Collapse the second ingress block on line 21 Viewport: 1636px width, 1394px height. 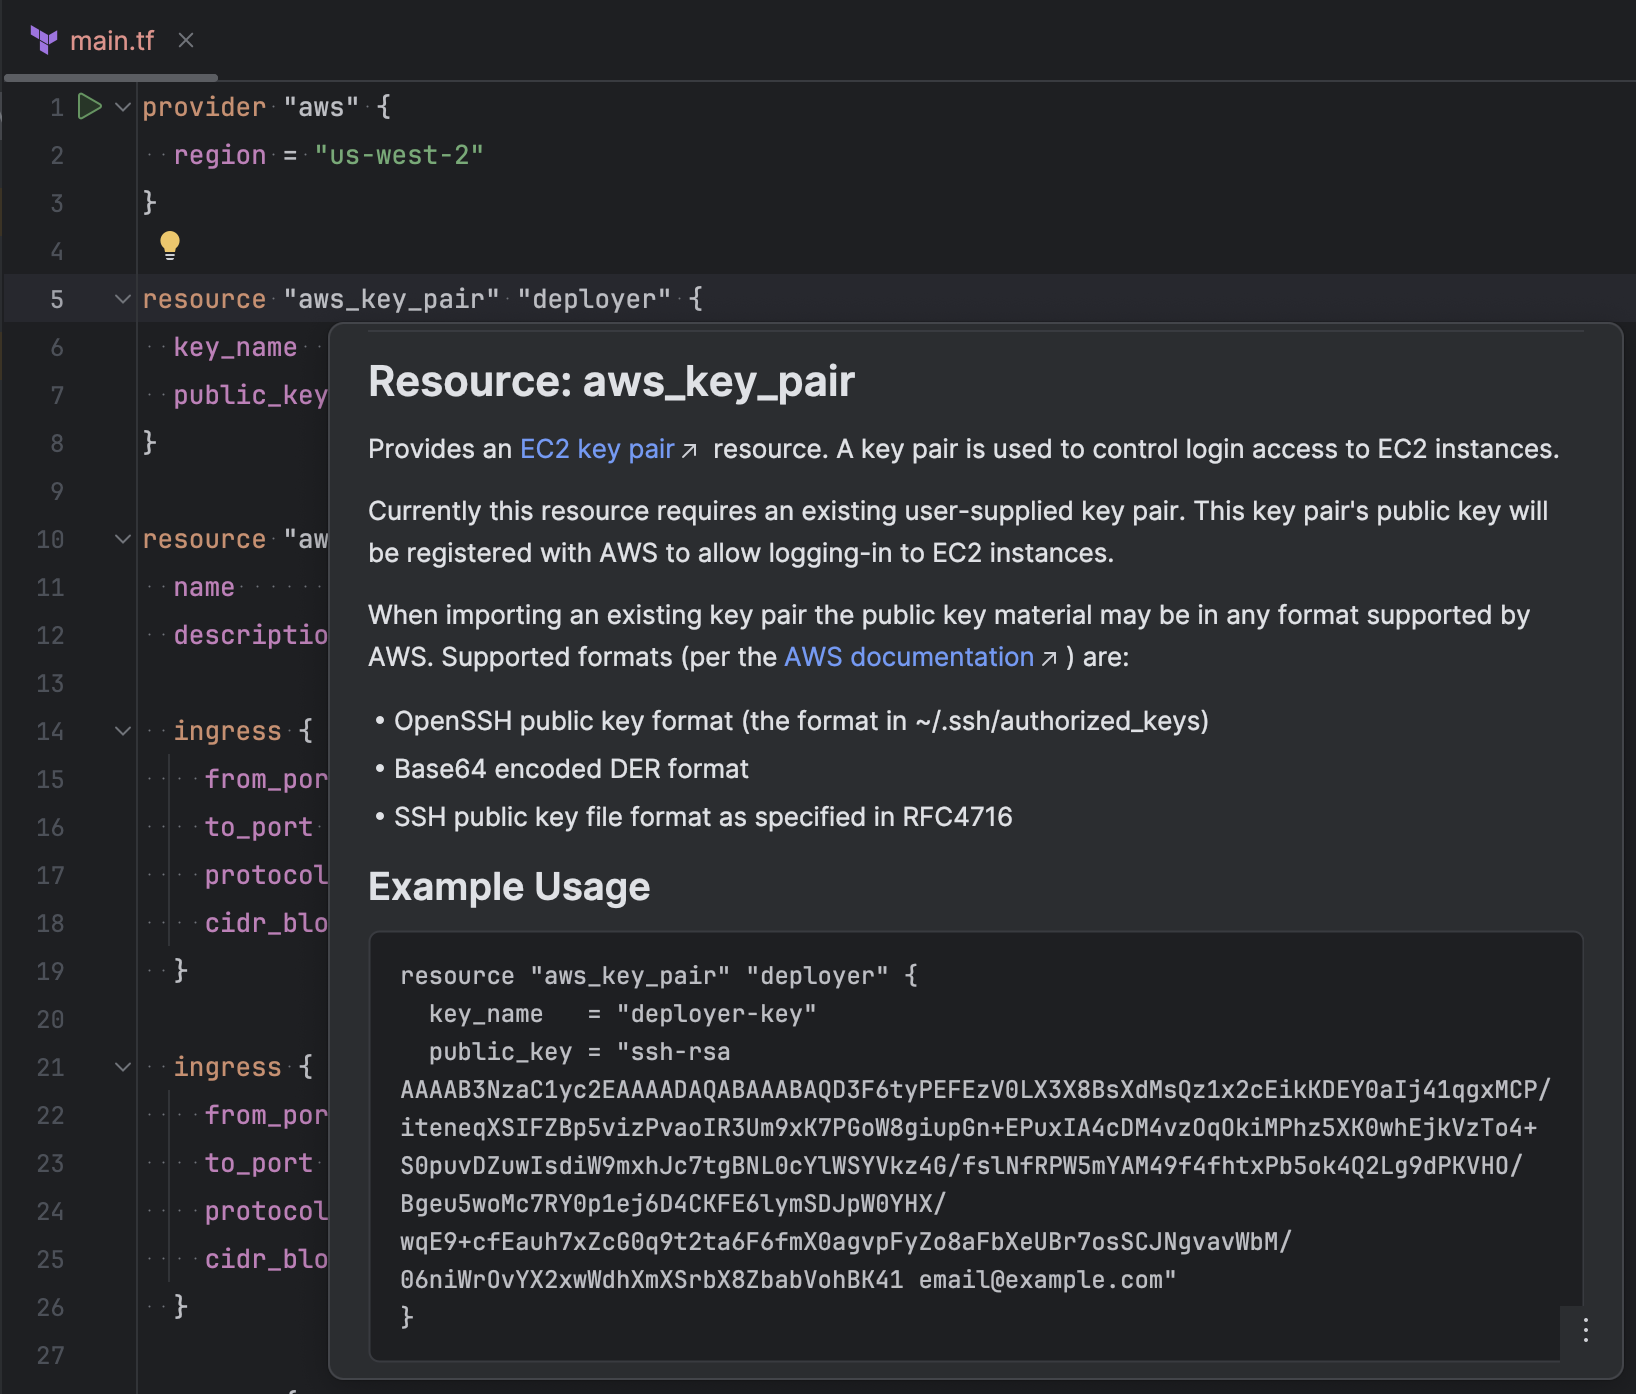point(121,1067)
